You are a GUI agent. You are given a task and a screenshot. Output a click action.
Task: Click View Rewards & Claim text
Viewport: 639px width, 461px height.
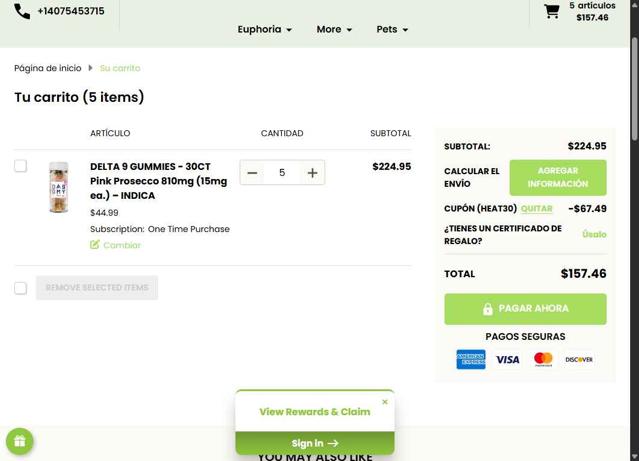click(315, 412)
